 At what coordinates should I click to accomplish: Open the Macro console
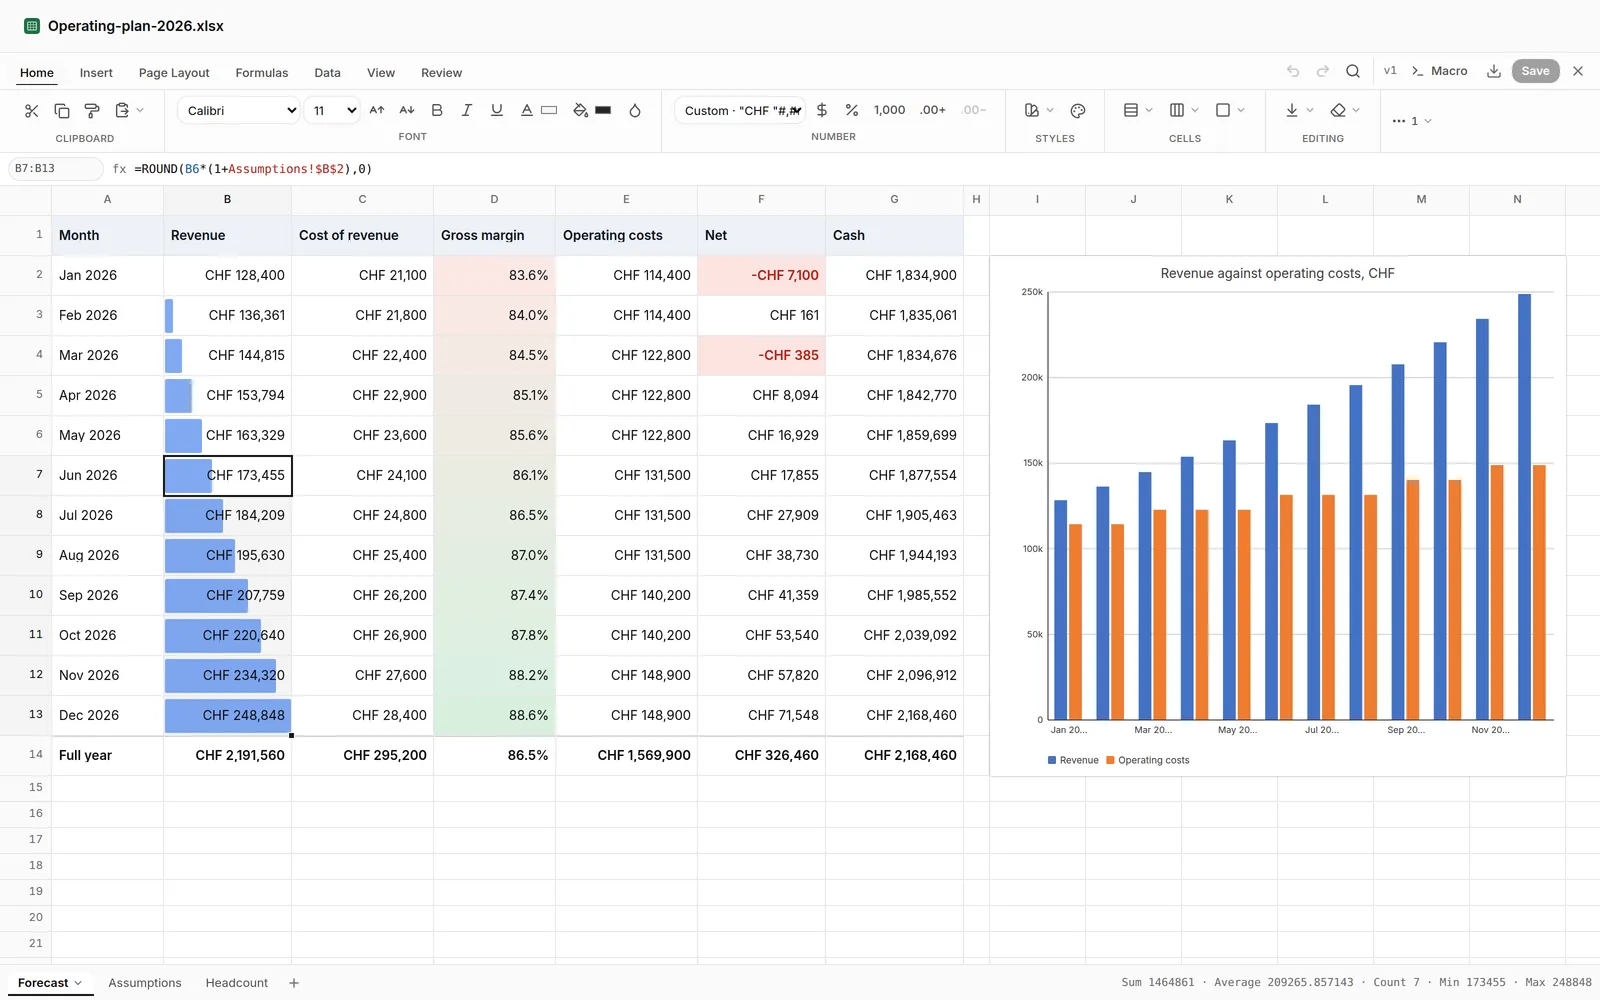[x=1440, y=71]
